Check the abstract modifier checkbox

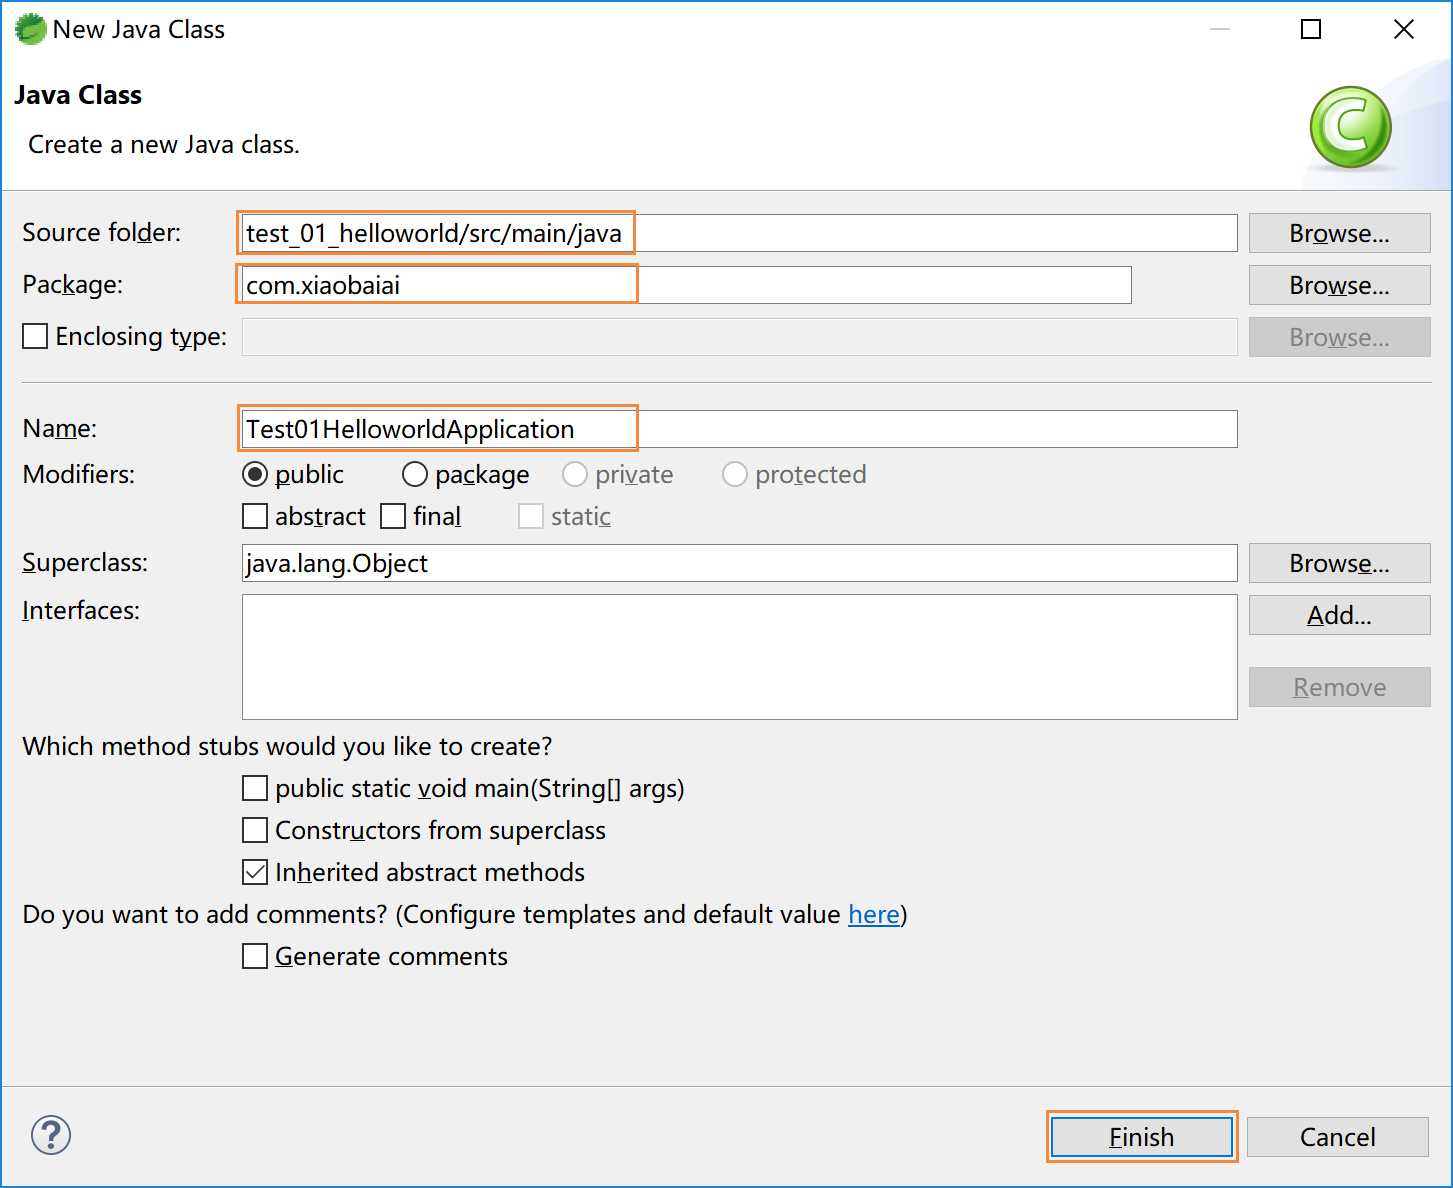255,516
